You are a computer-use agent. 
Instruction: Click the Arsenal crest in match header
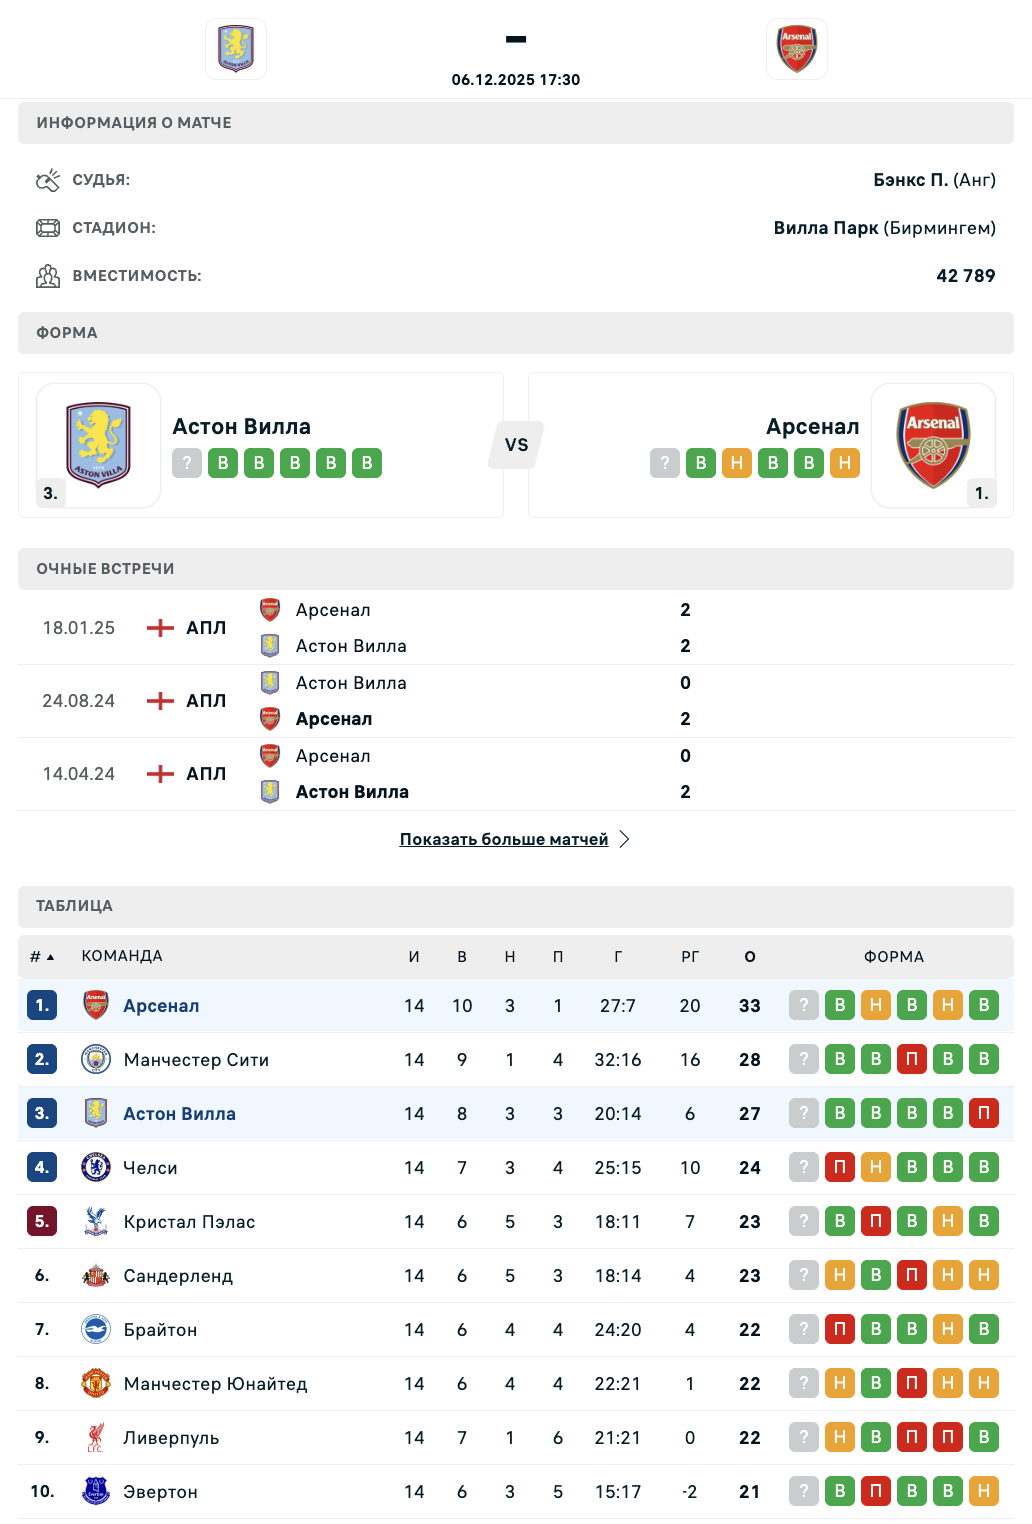pos(797,49)
